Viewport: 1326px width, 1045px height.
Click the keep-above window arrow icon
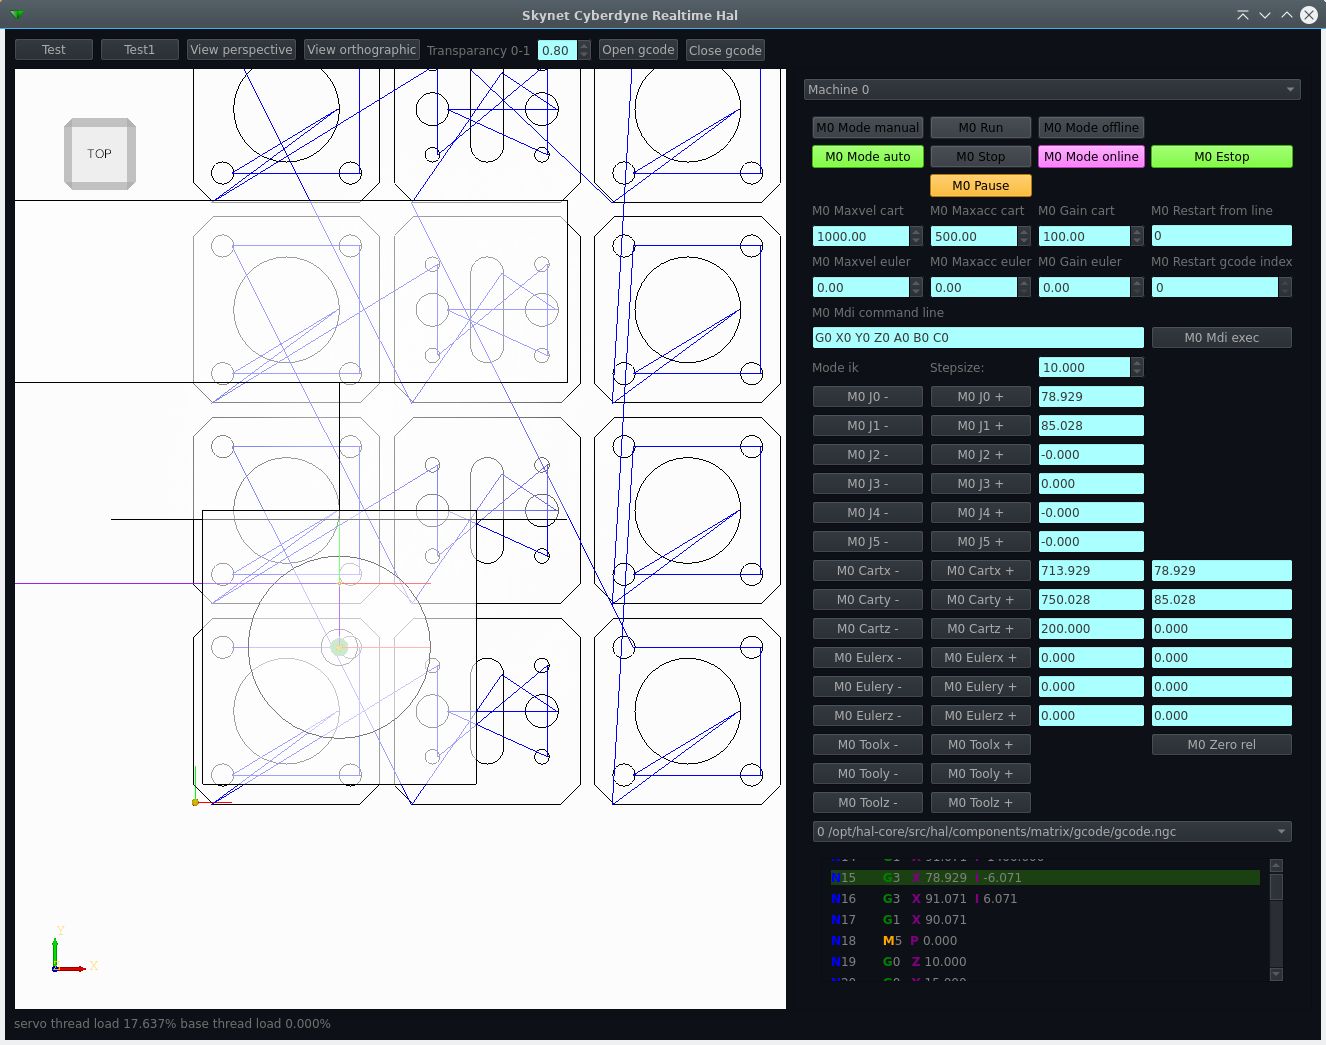pyautogui.click(x=1242, y=15)
